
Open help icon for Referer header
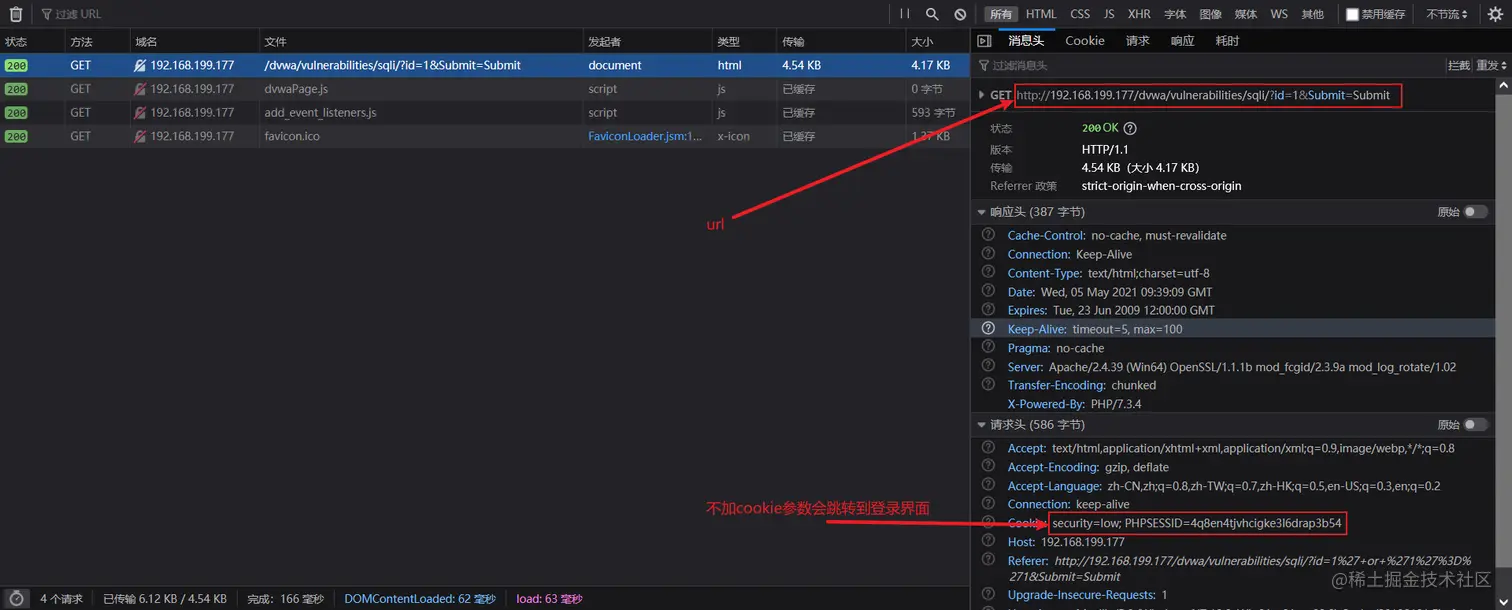[x=988, y=560]
